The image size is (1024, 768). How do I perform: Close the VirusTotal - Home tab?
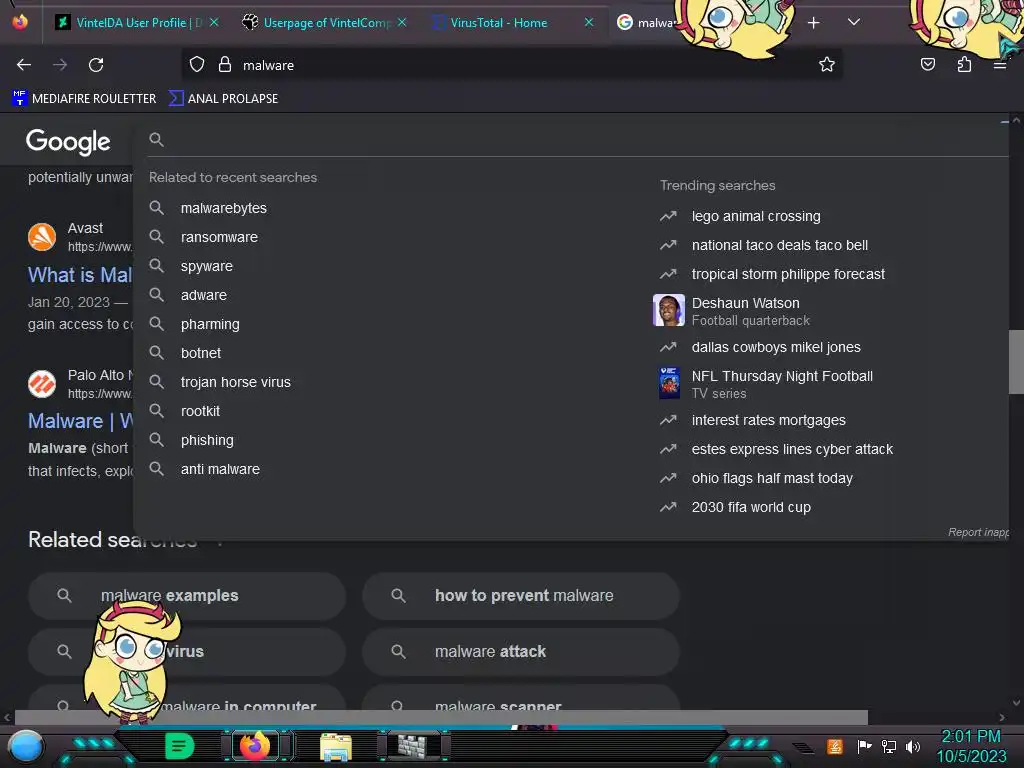pyautogui.click(x=588, y=22)
